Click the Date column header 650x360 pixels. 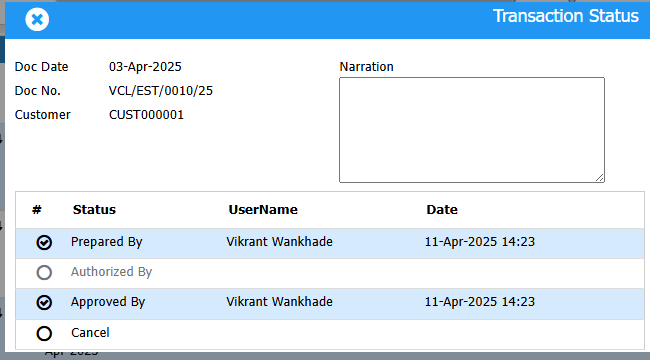click(x=442, y=210)
